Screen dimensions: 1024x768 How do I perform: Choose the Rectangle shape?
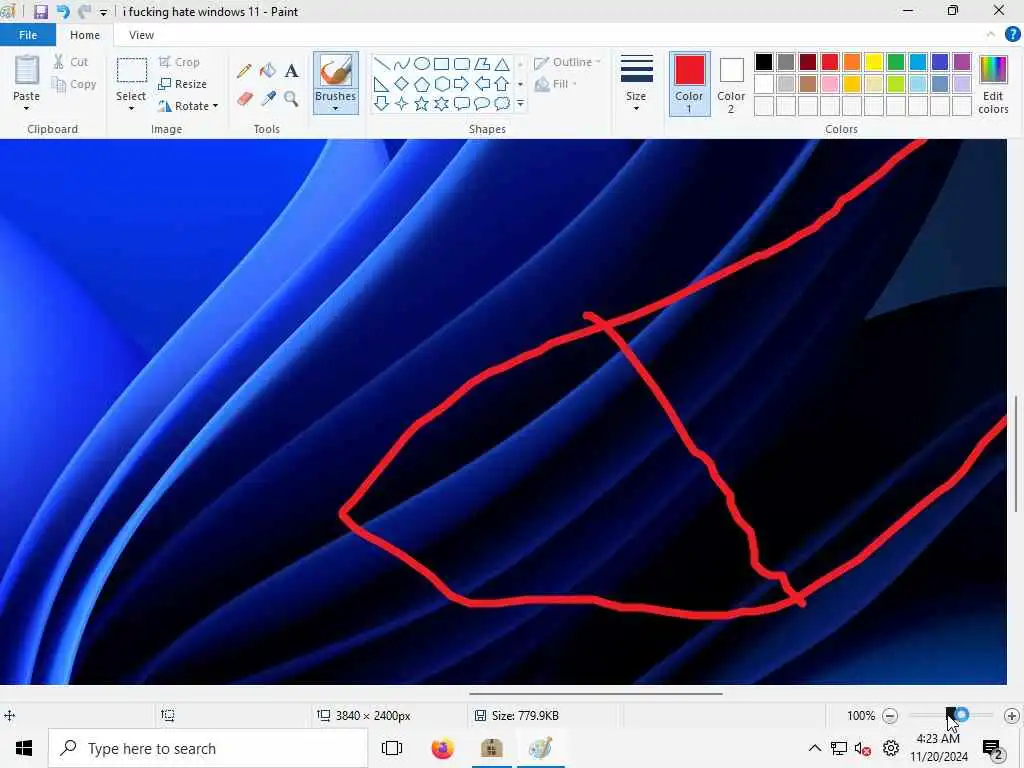441,64
